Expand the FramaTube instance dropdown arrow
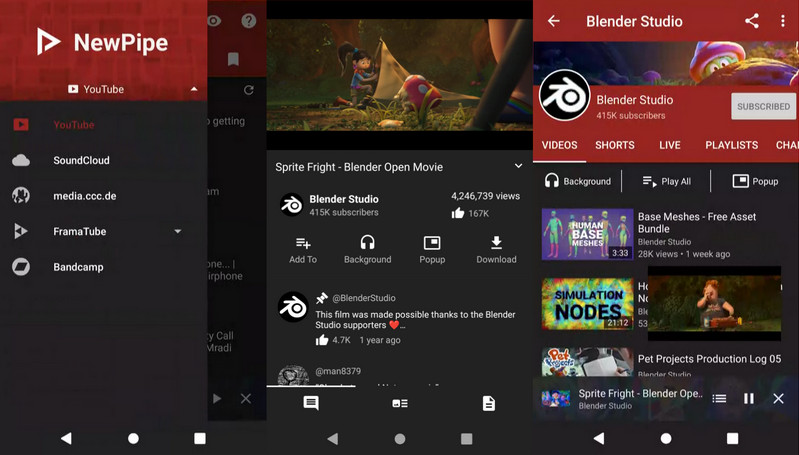Image resolution: width=799 pixels, height=455 pixels. click(x=178, y=231)
